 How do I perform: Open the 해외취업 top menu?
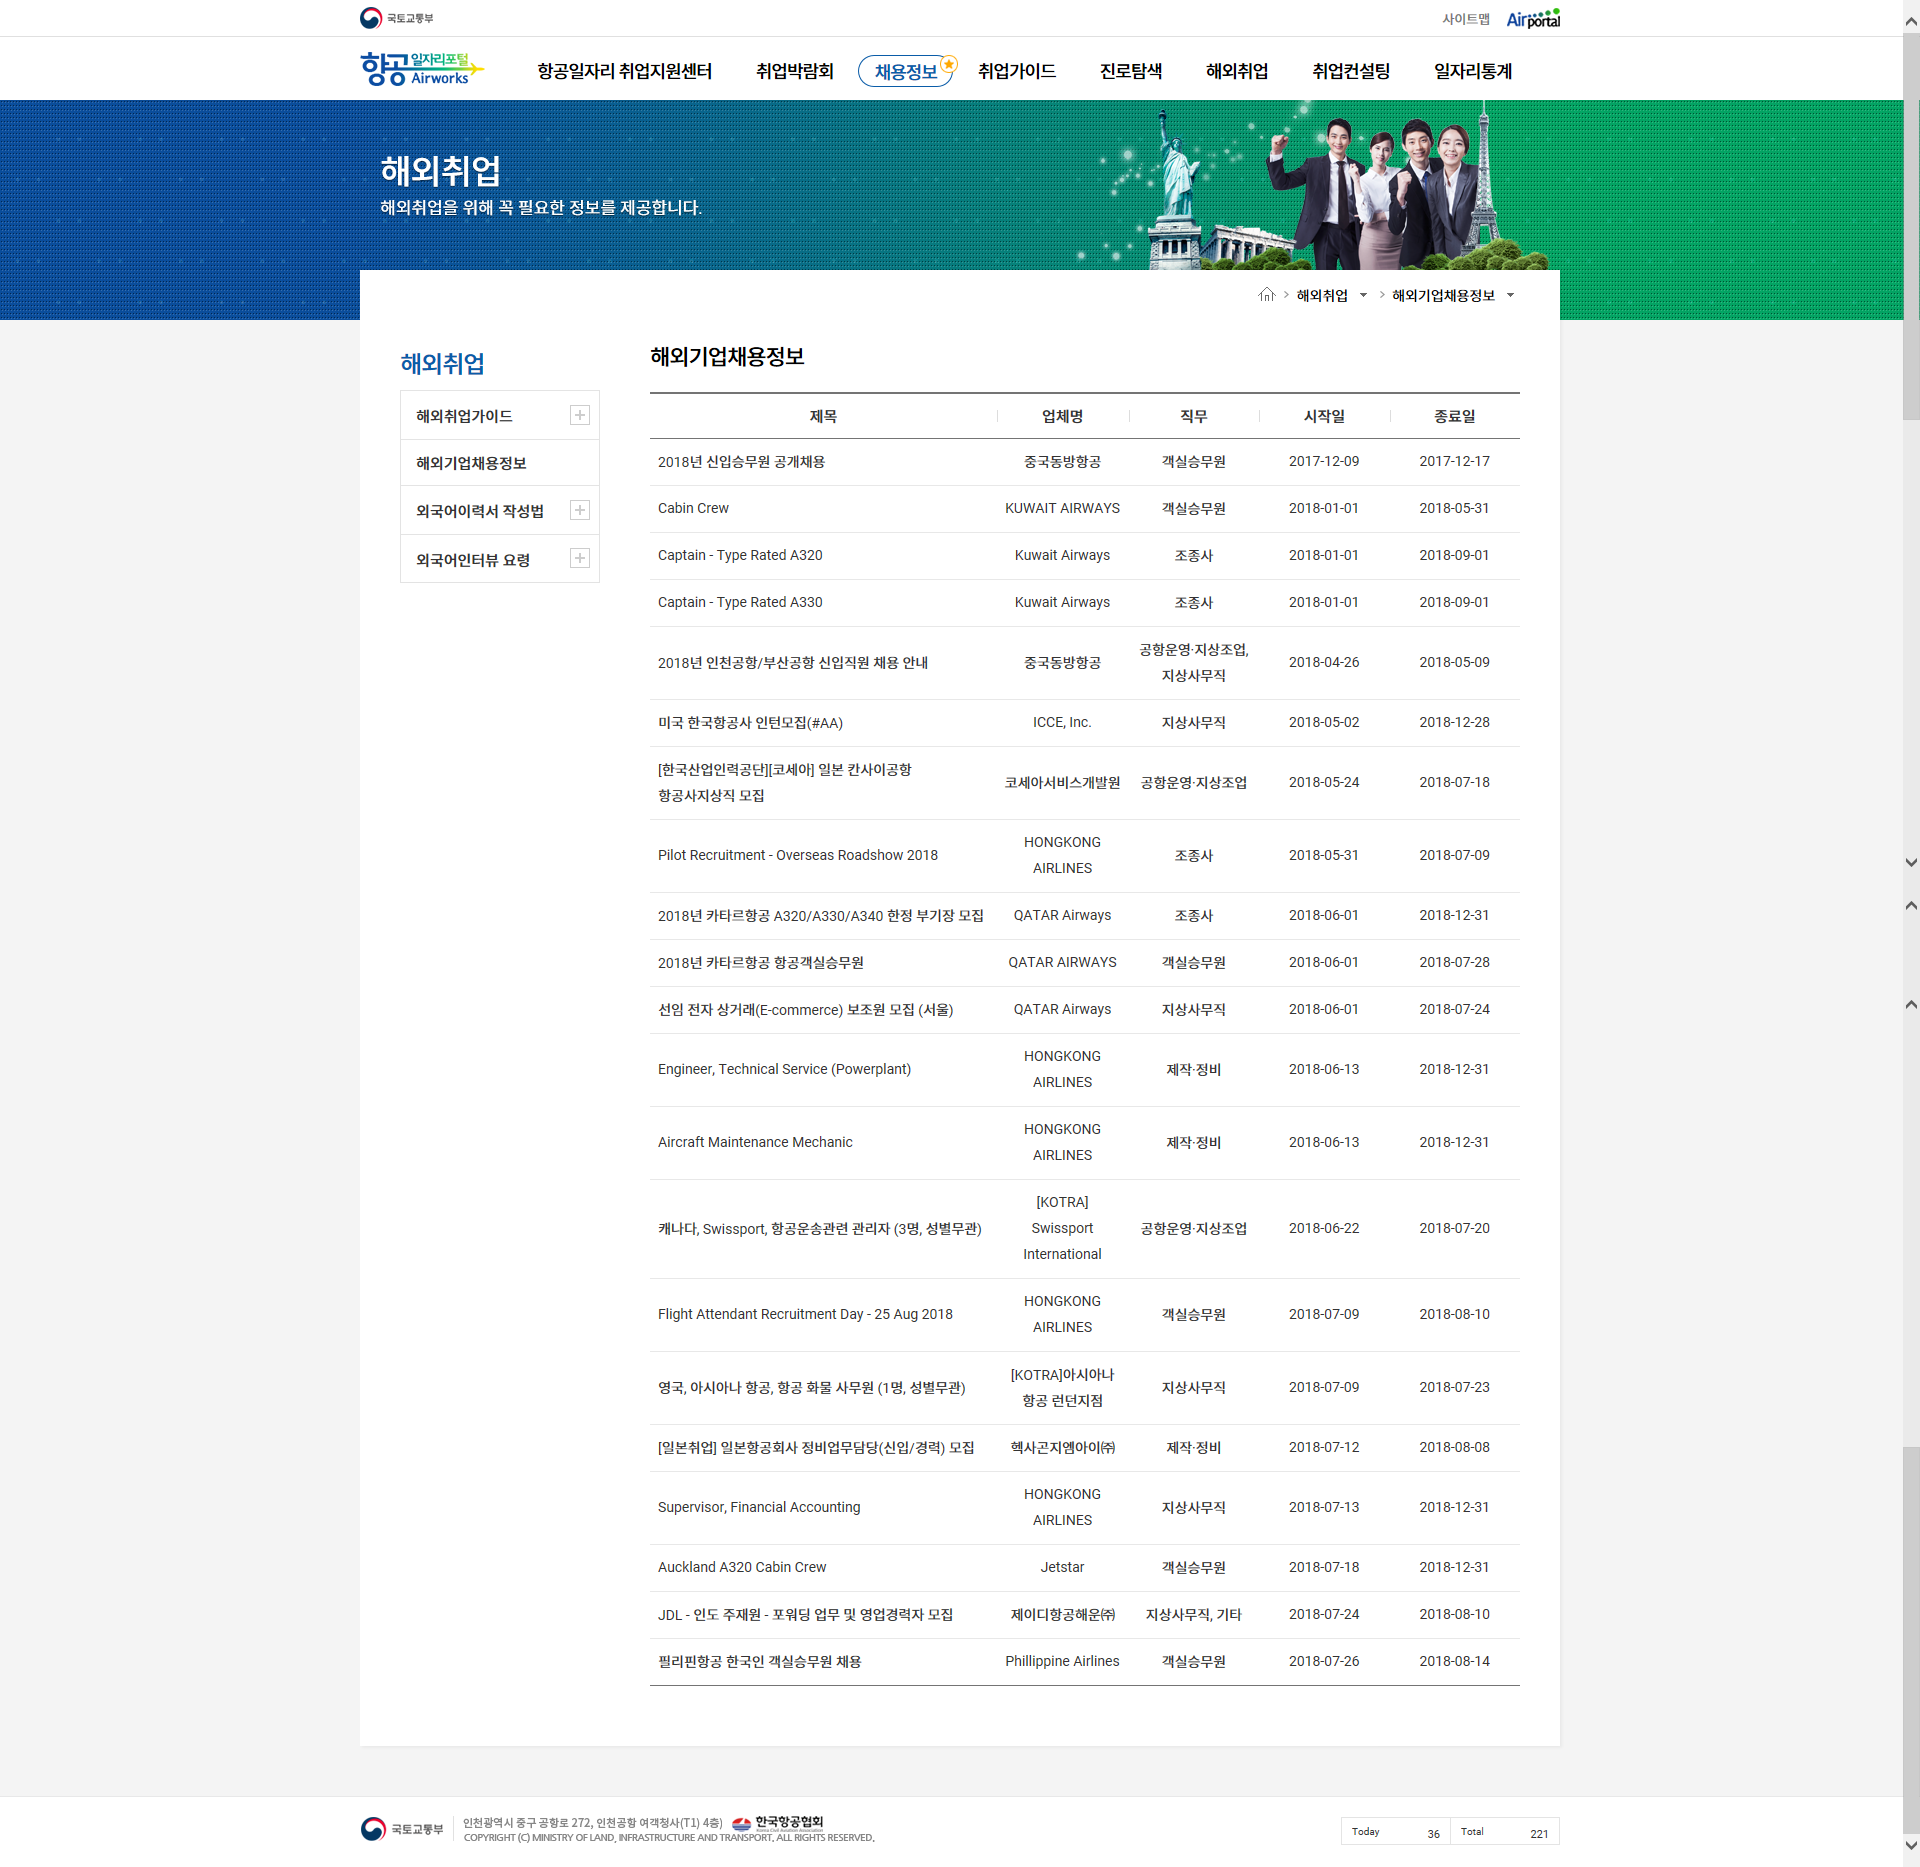(1237, 71)
